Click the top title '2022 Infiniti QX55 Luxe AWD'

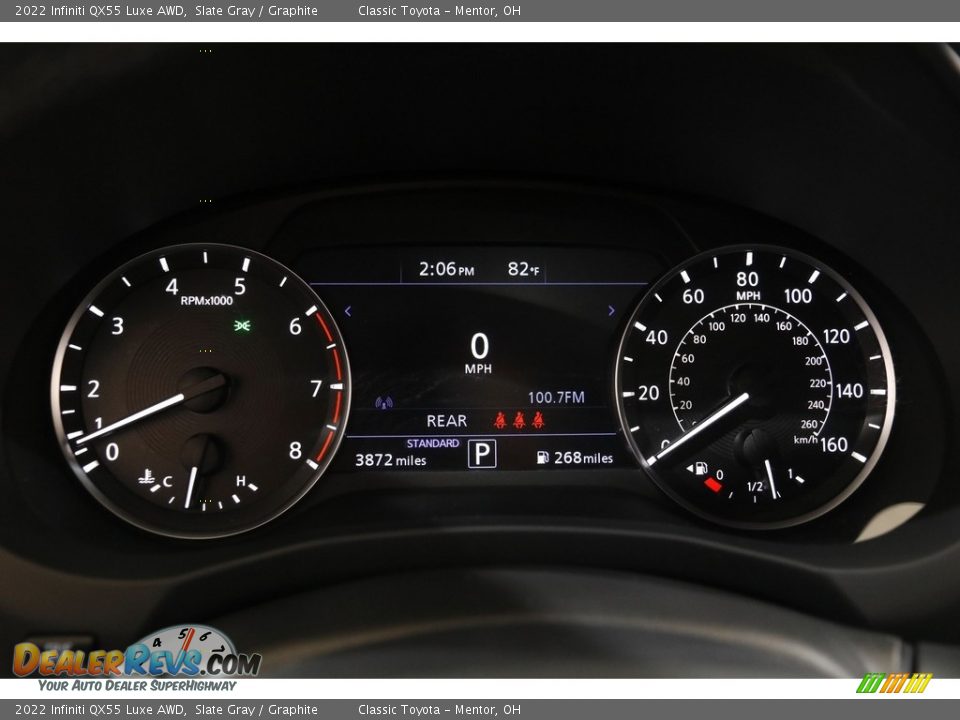[100, 10]
